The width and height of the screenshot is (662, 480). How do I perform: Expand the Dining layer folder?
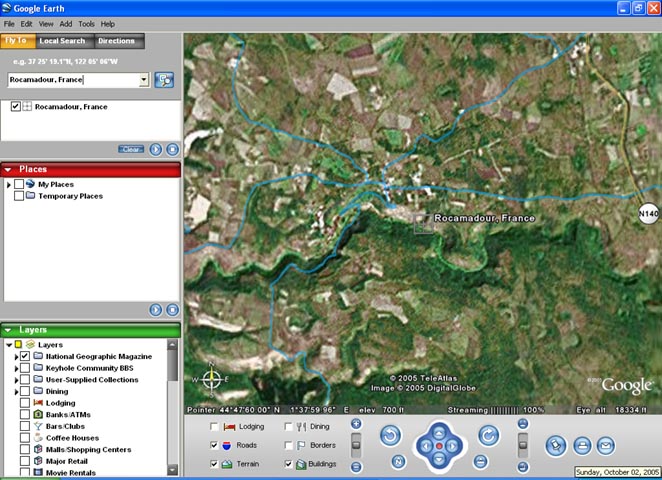[x=16, y=392]
